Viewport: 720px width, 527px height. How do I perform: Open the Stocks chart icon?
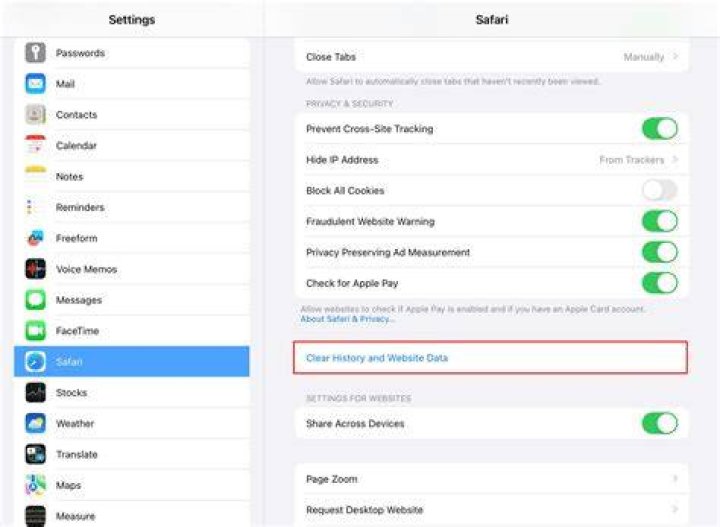[x=35, y=392]
